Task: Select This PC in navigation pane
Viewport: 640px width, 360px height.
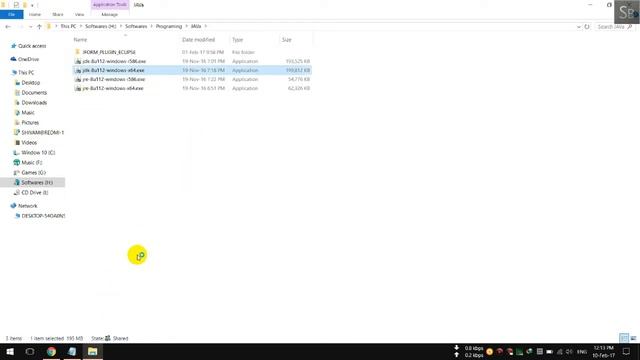Action: coord(26,72)
